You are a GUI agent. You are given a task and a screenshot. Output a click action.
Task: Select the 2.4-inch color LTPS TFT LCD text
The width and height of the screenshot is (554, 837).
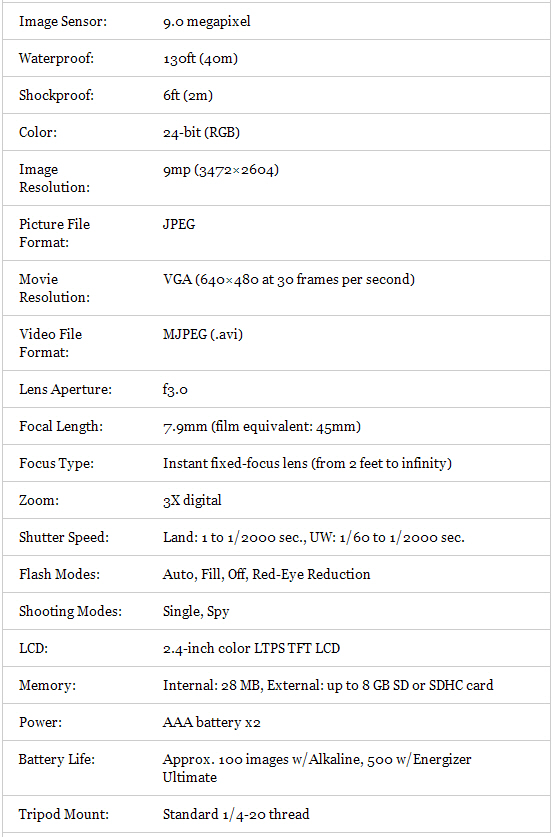pyautogui.click(x=251, y=649)
